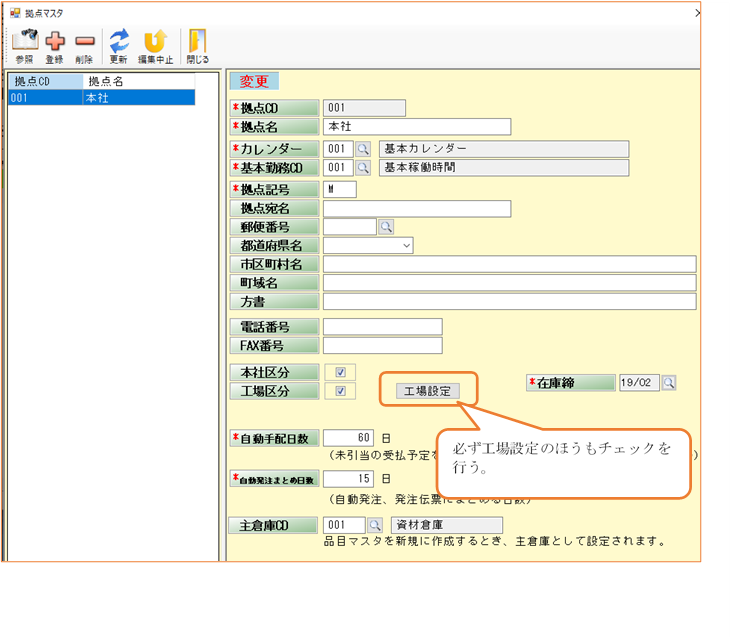
Task: Click the 主倉庫CD lookup magnifier icon
Action: pos(376,525)
